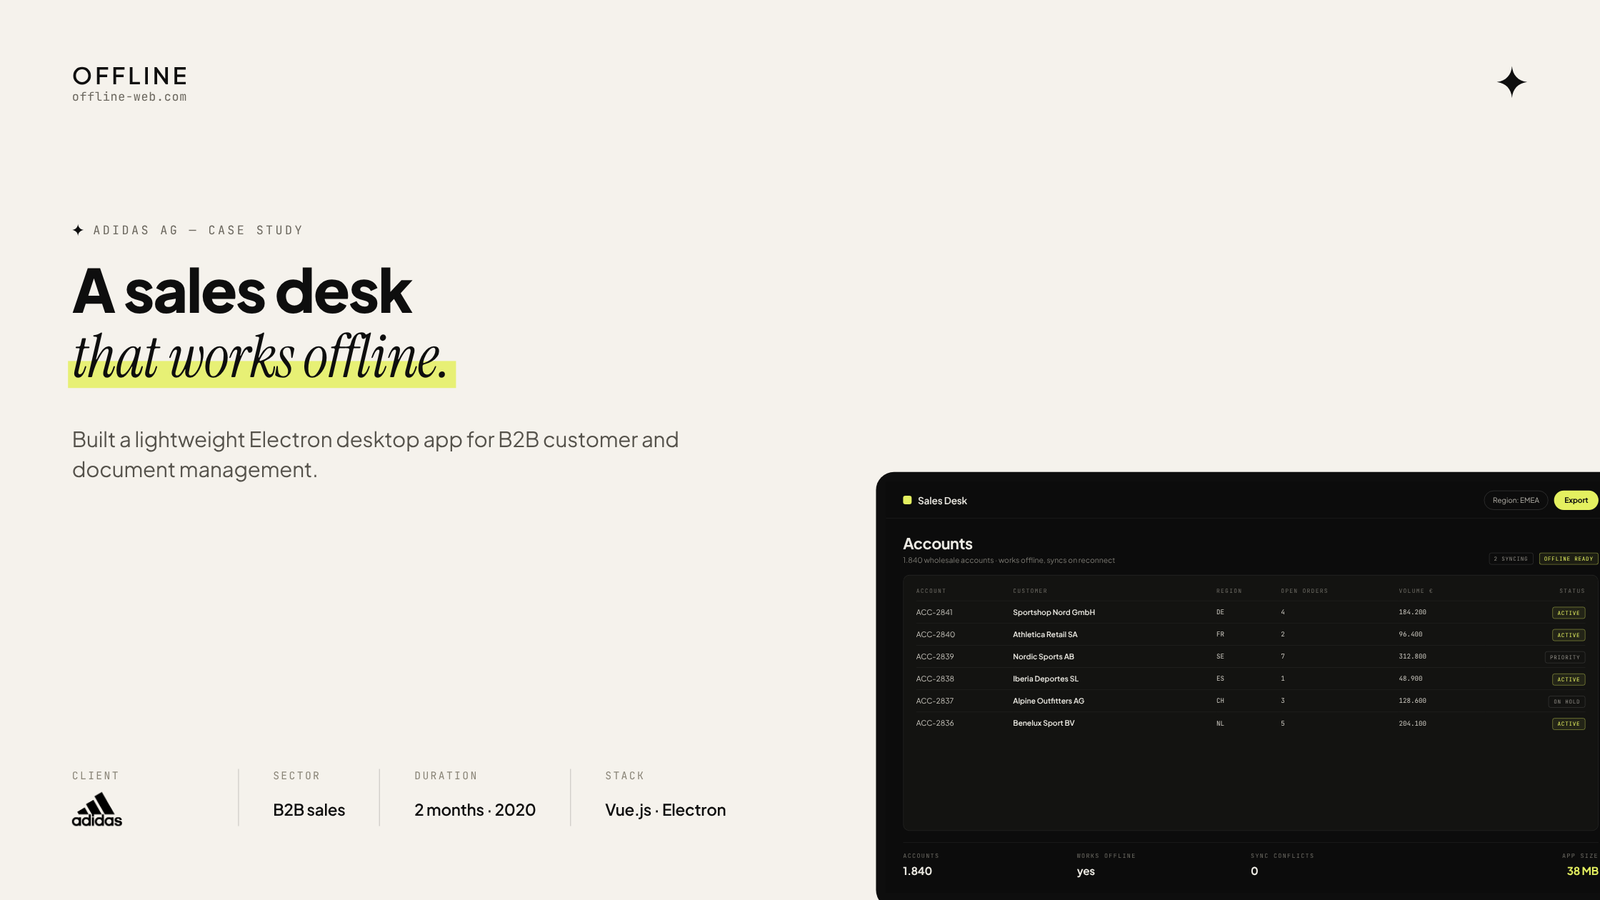Open customer Nordic Sports AB
The image size is (1600, 900).
[x=1043, y=657]
